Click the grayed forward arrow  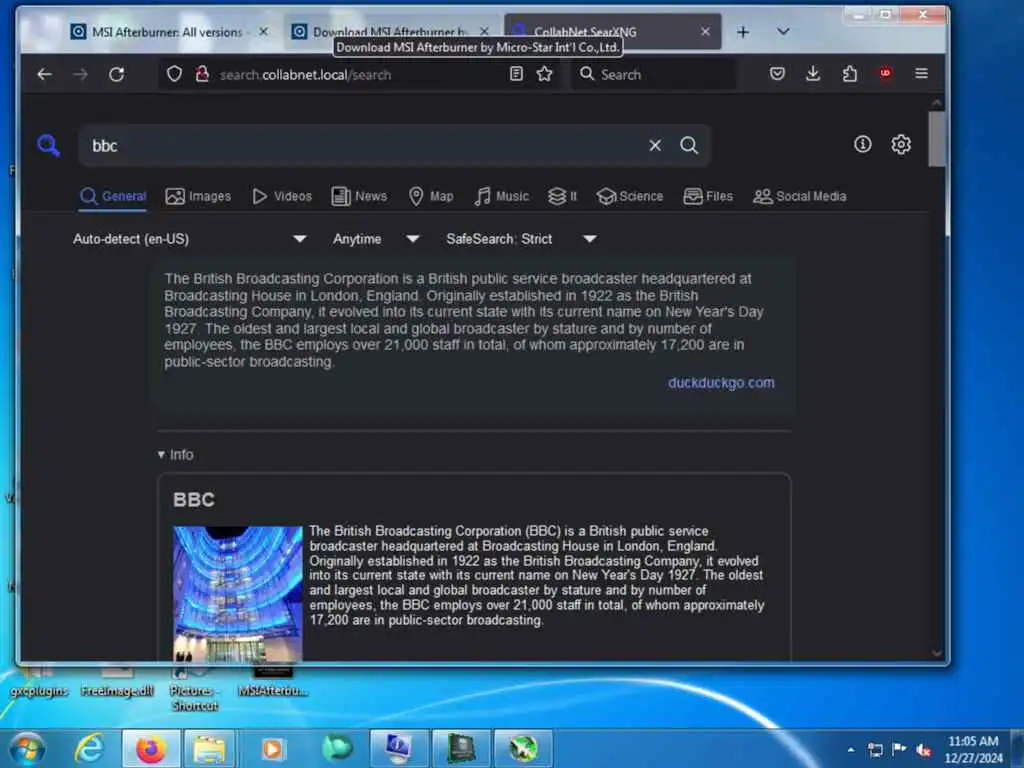(x=80, y=74)
